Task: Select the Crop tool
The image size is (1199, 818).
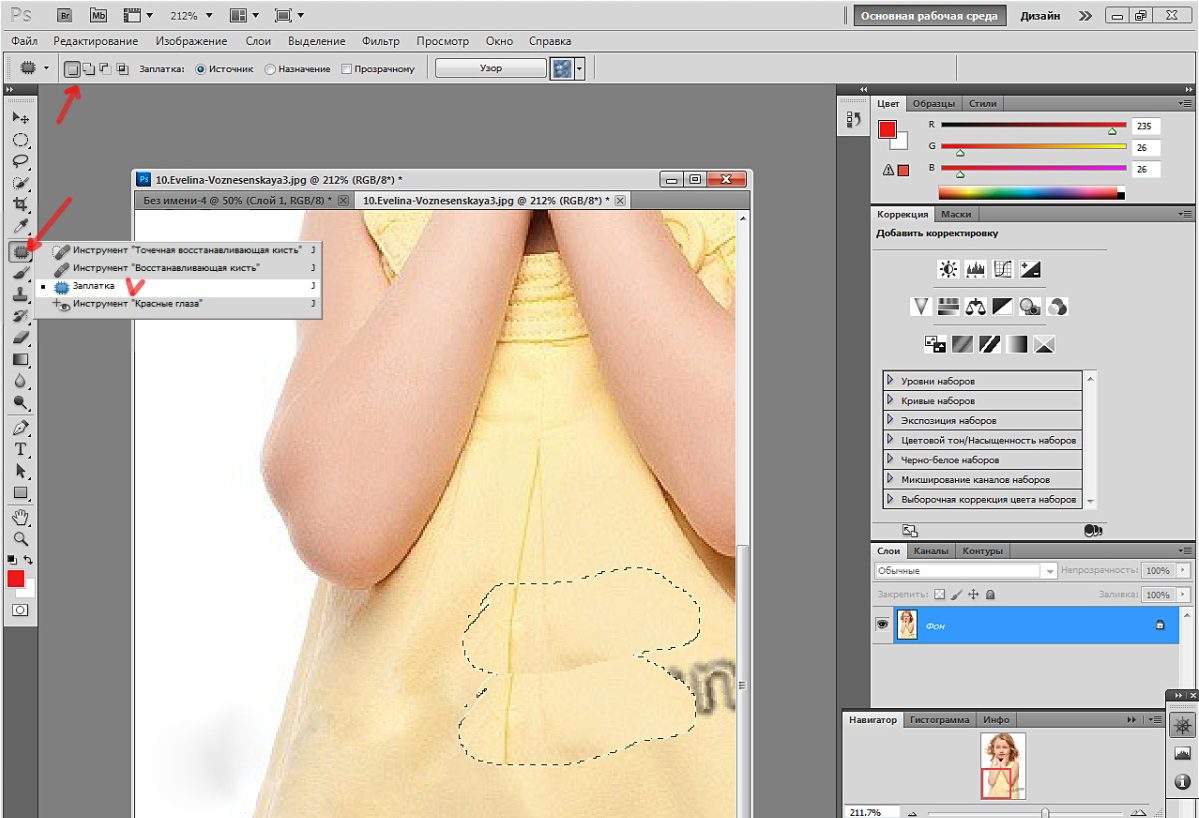Action: point(21,204)
